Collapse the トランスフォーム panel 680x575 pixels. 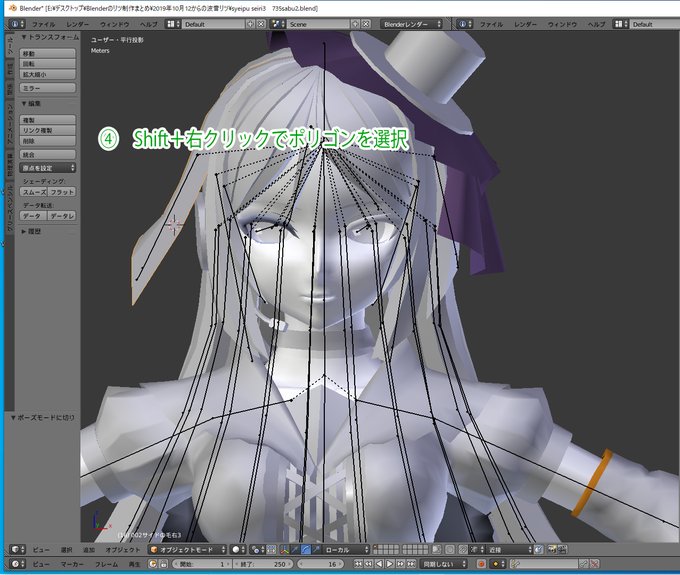(x=50, y=37)
